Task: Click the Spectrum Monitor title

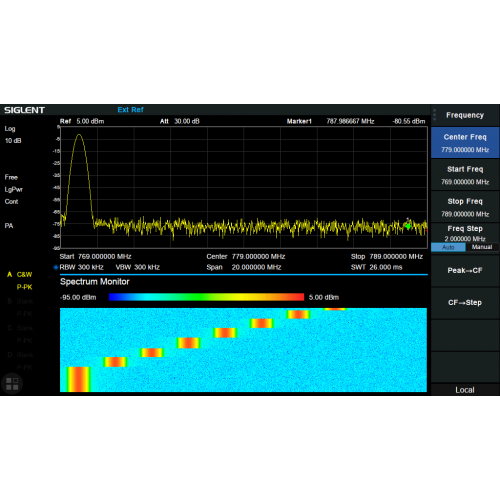Action: click(x=95, y=282)
